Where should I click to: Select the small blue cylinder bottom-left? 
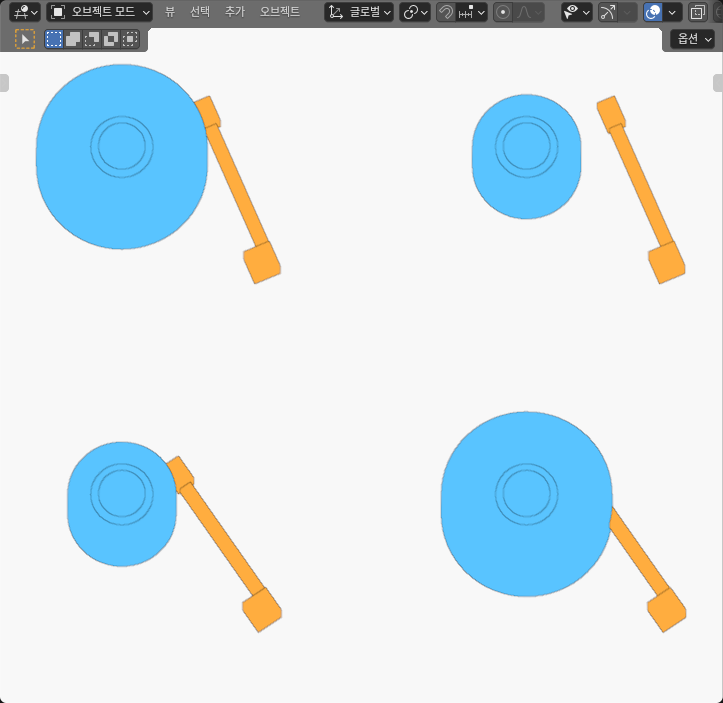[x=122, y=504]
